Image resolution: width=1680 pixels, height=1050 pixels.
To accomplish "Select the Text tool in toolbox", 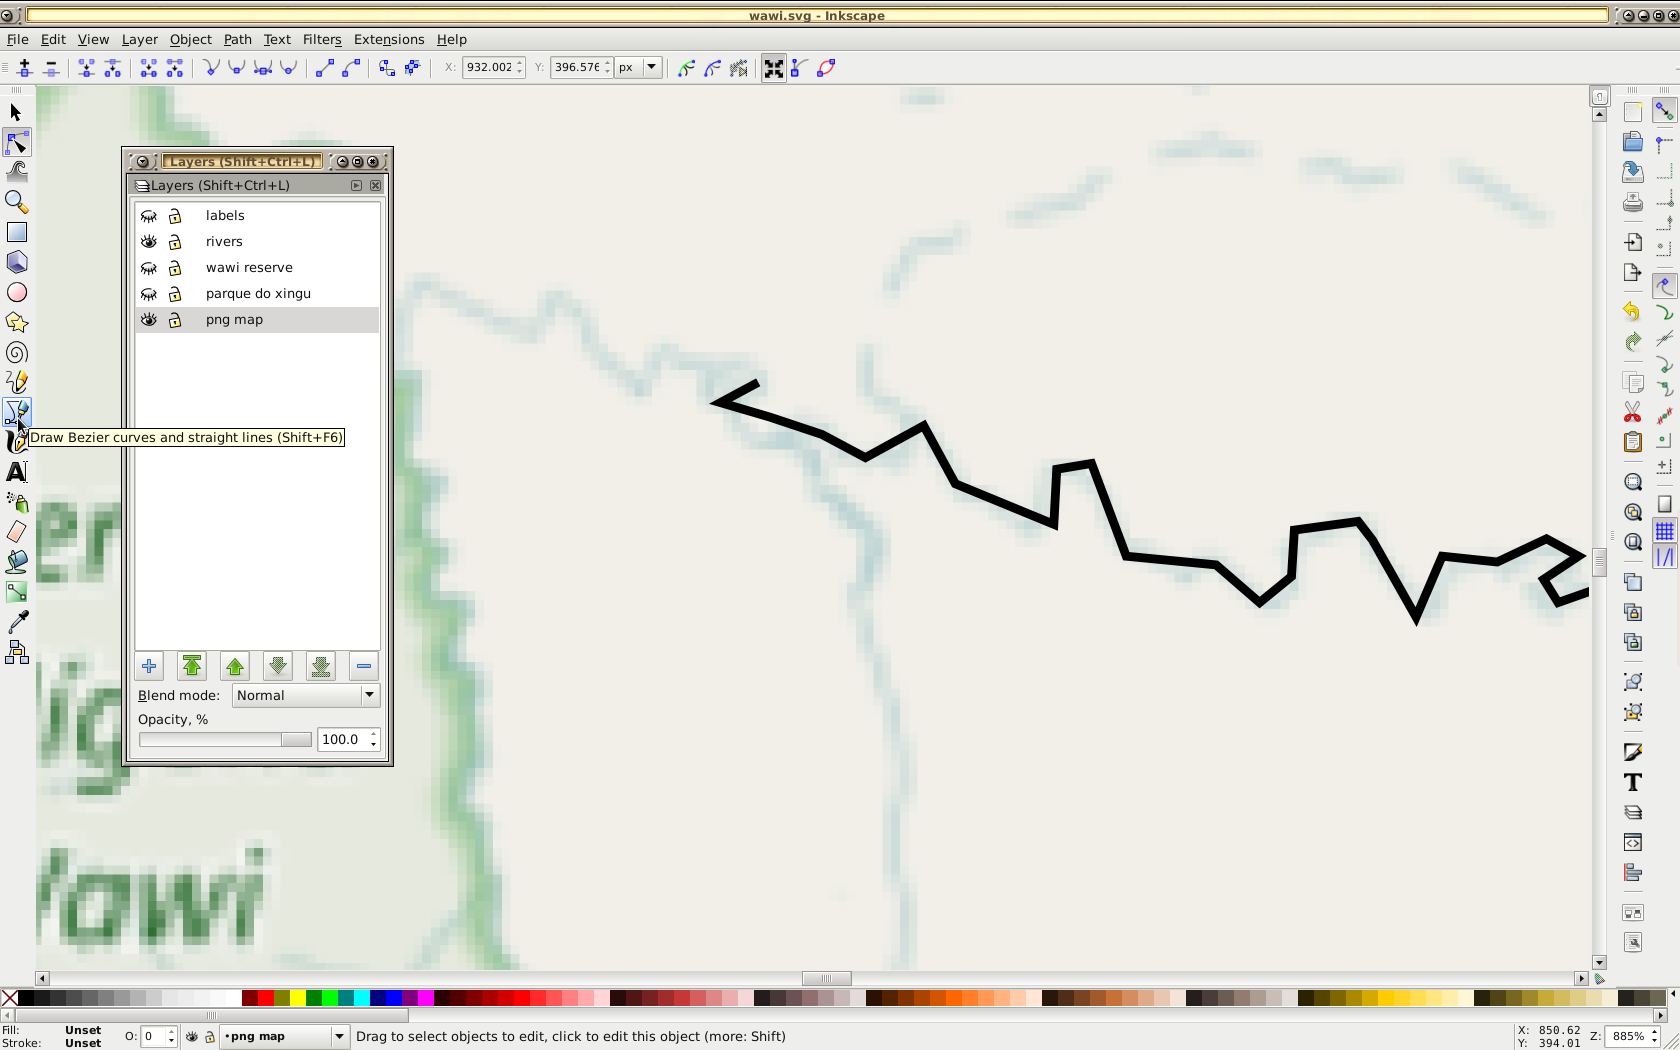I will 17,472.
